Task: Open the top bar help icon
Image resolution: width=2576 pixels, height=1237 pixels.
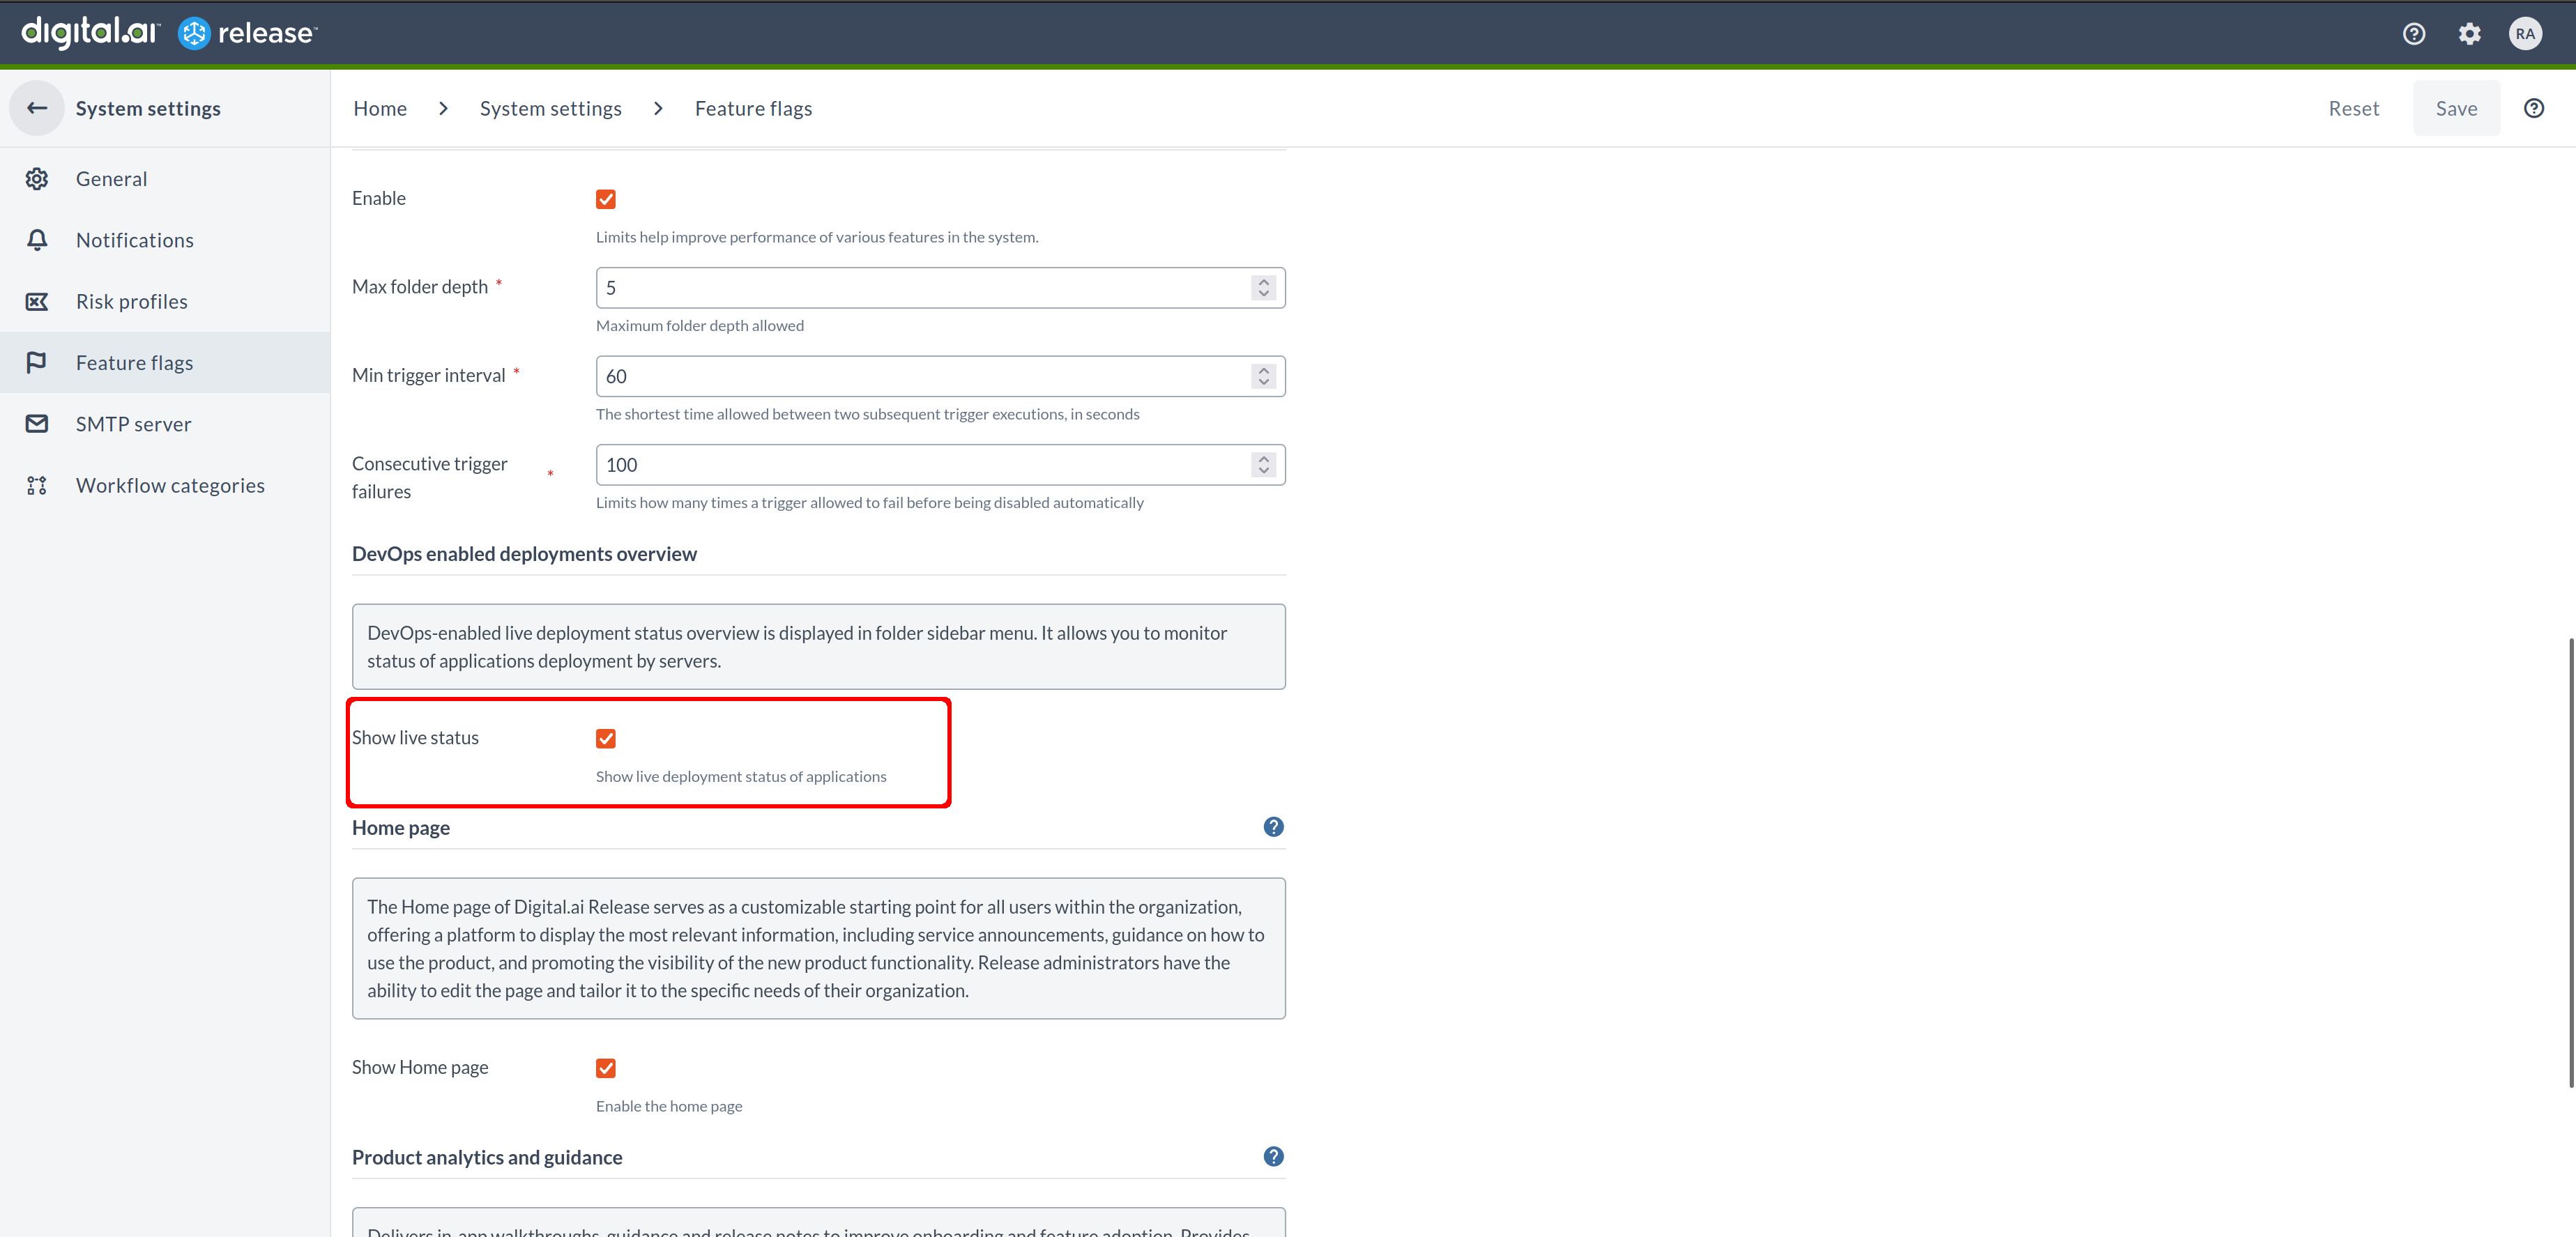Action: coord(2414,34)
